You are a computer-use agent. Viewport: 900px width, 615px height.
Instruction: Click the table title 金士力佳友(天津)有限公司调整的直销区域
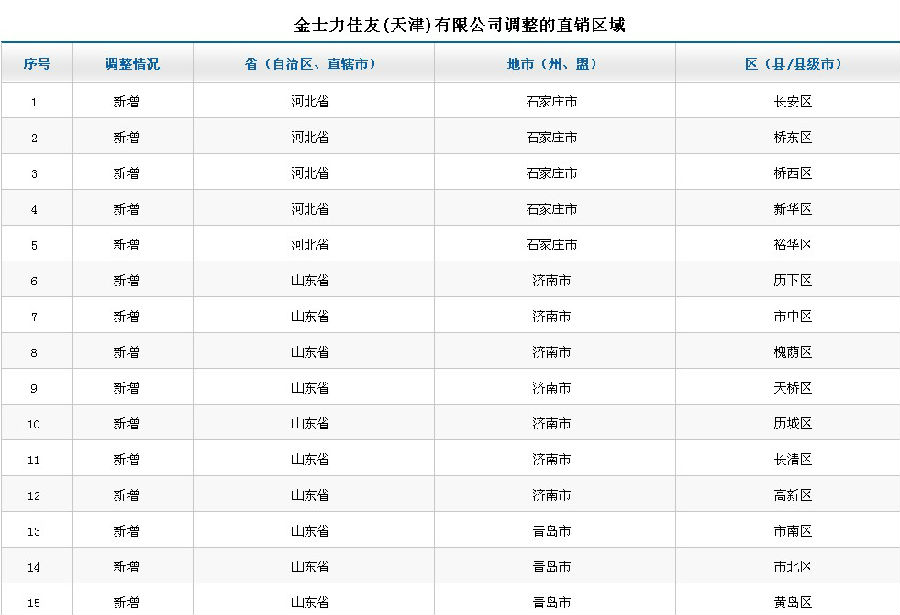click(x=459, y=25)
